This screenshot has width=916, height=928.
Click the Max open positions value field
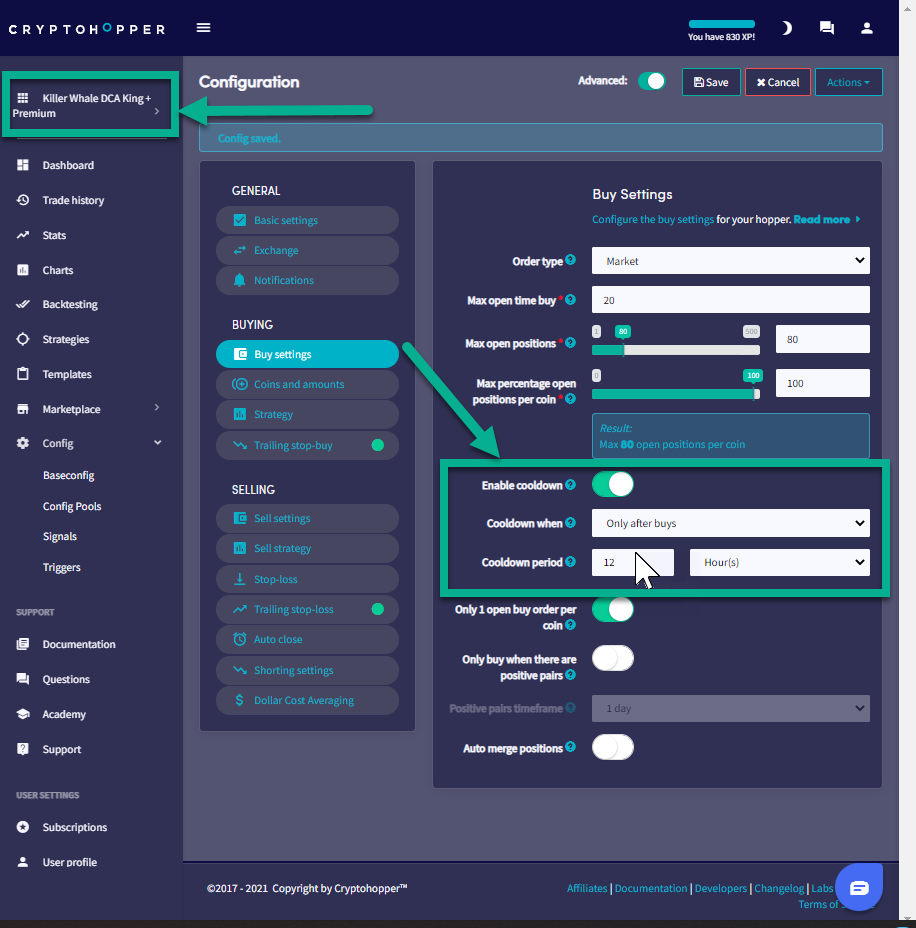pos(823,339)
